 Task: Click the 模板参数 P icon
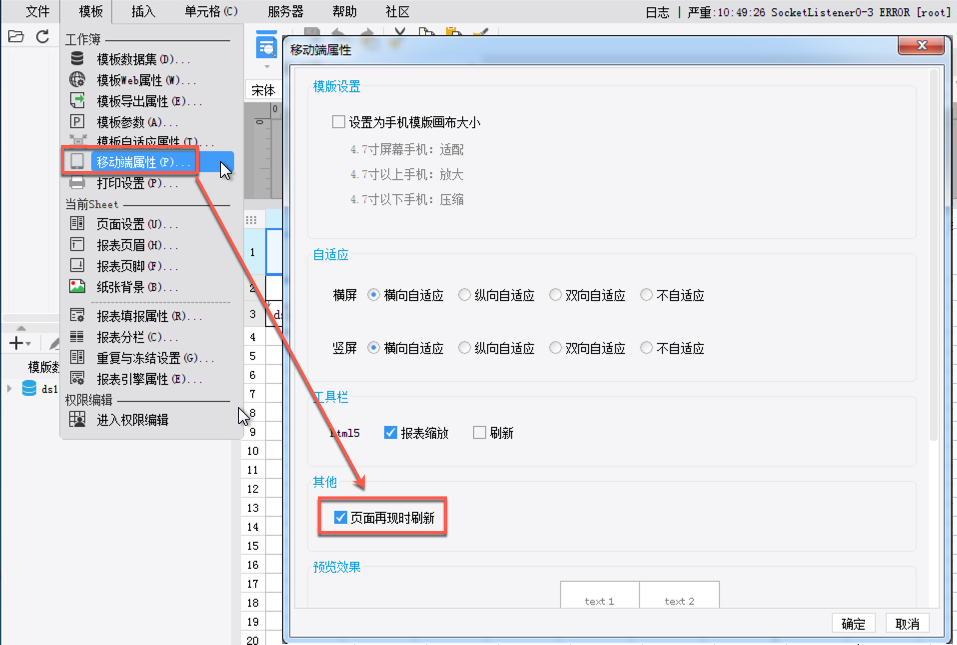pyautogui.click(x=77, y=121)
